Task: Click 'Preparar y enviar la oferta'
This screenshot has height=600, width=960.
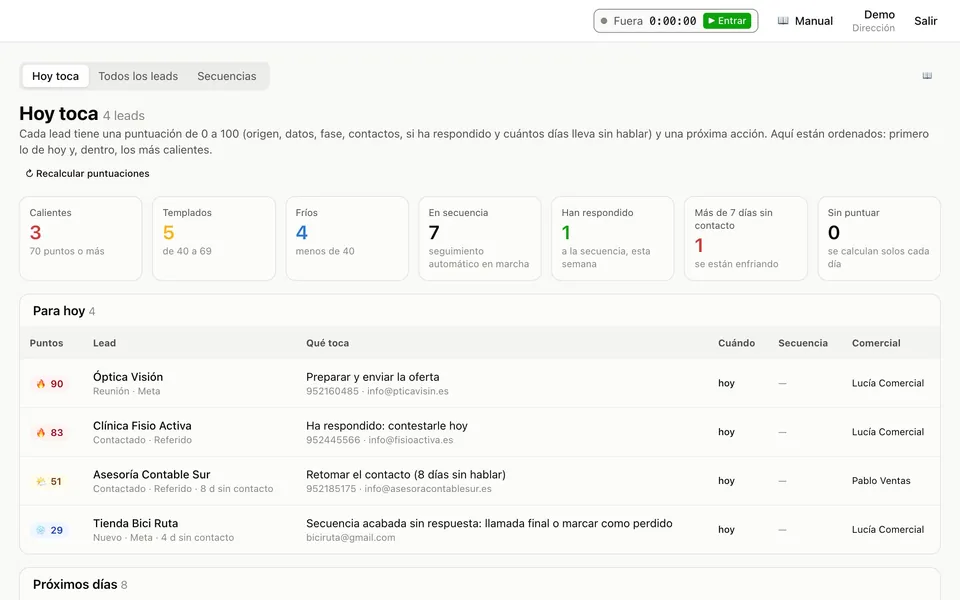Action: [372, 377]
